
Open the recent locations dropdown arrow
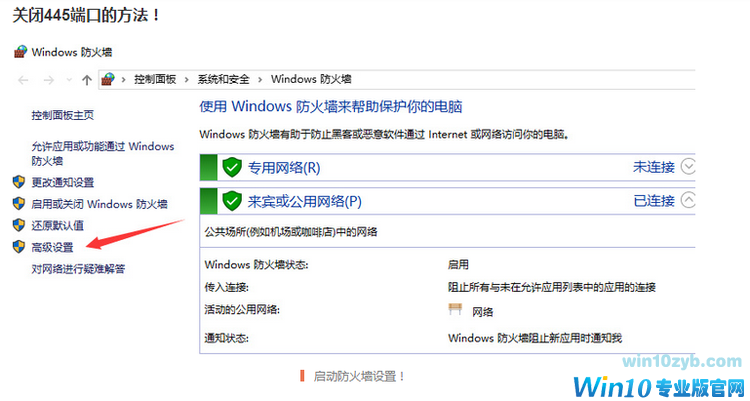click(x=69, y=80)
